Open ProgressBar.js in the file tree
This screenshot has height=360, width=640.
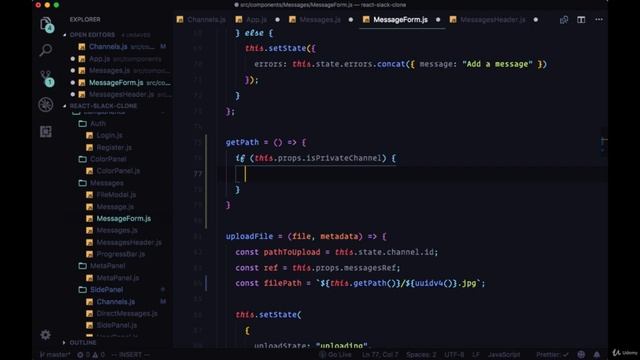pos(120,254)
